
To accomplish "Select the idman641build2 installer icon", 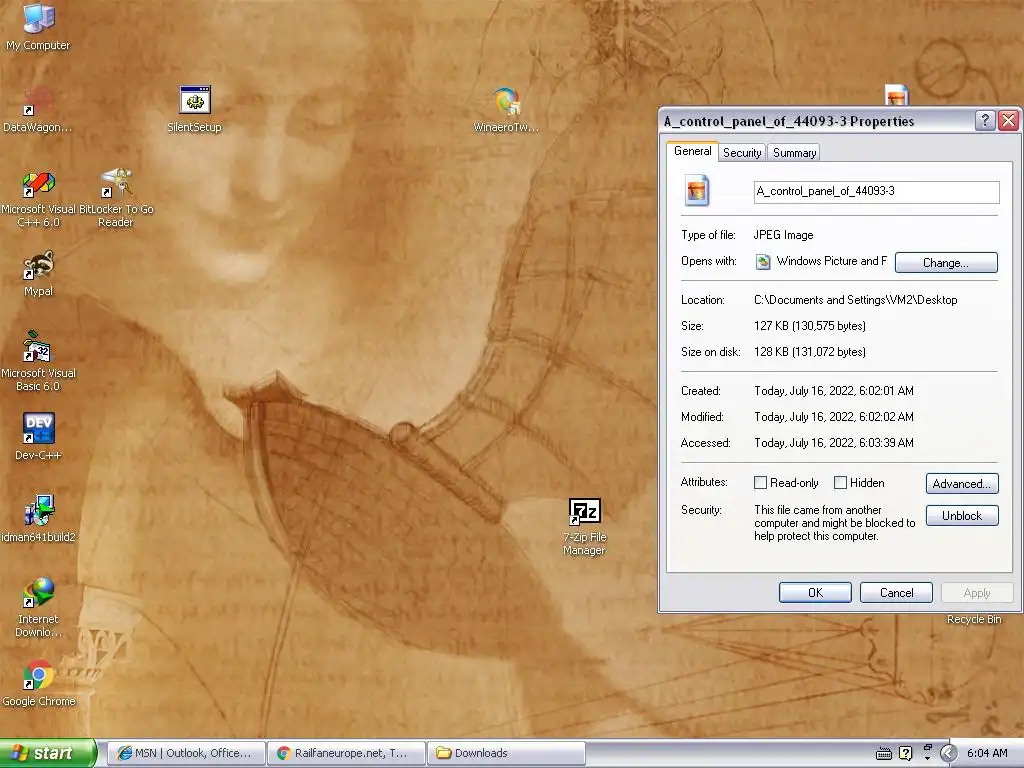I will point(38,519).
